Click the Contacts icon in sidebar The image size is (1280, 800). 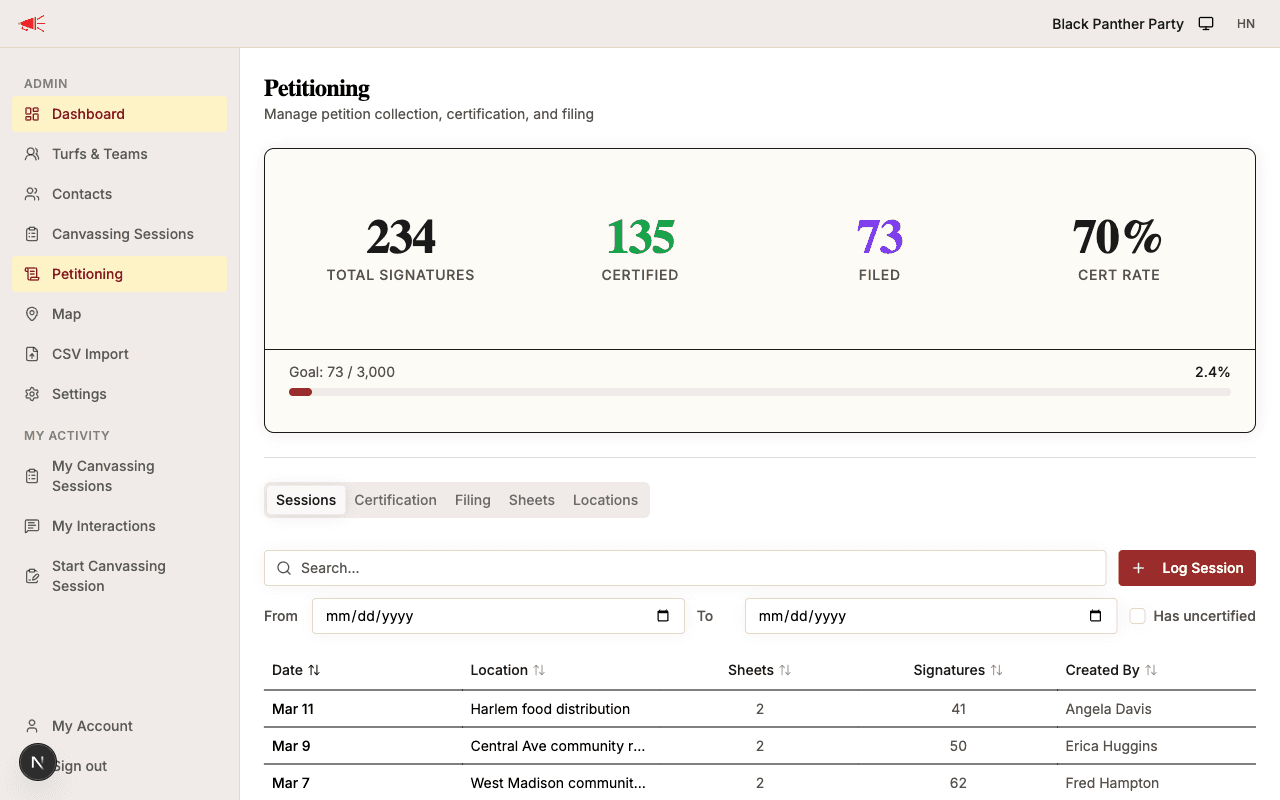click(32, 194)
